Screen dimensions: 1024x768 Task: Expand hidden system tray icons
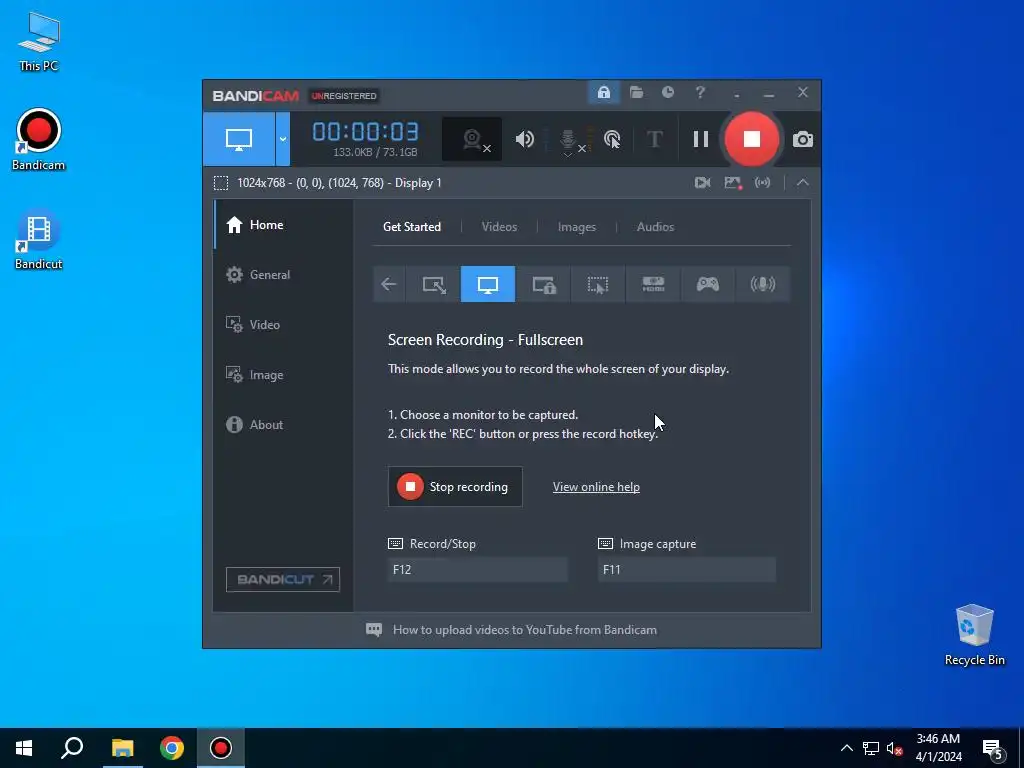pyautogui.click(x=846, y=748)
